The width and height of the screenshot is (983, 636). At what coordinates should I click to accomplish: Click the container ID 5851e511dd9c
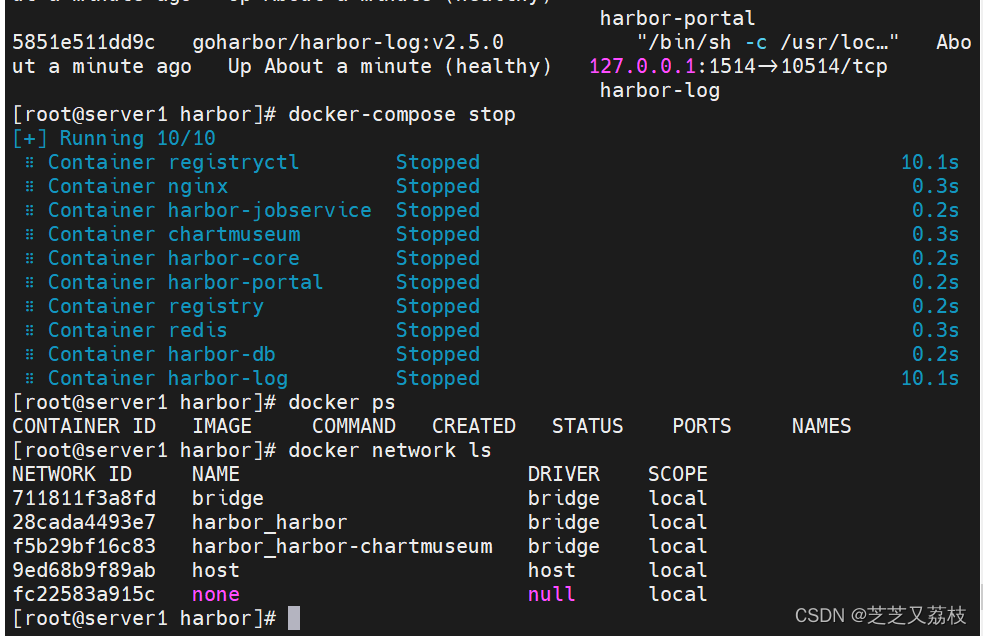tap(84, 43)
